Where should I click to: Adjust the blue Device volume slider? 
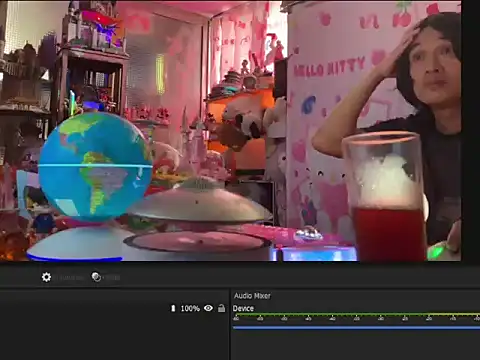[x=356, y=328]
